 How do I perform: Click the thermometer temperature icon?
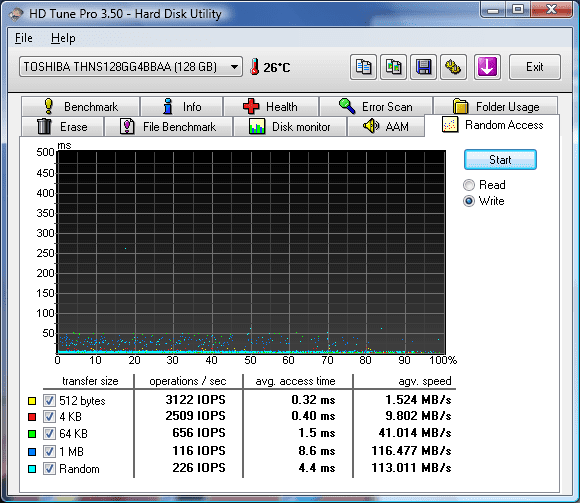(254, 67)
